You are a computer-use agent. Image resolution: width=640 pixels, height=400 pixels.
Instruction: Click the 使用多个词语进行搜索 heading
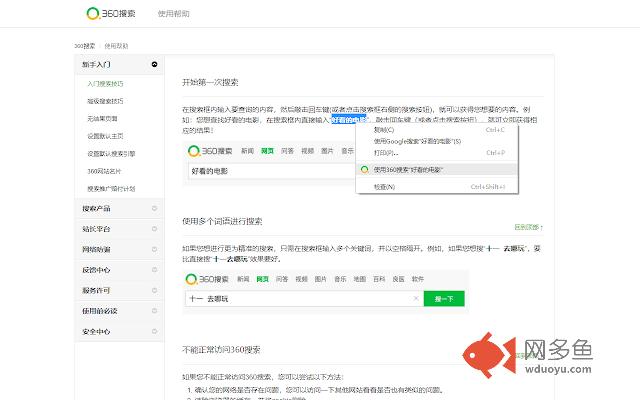click(x=222, y=222)
